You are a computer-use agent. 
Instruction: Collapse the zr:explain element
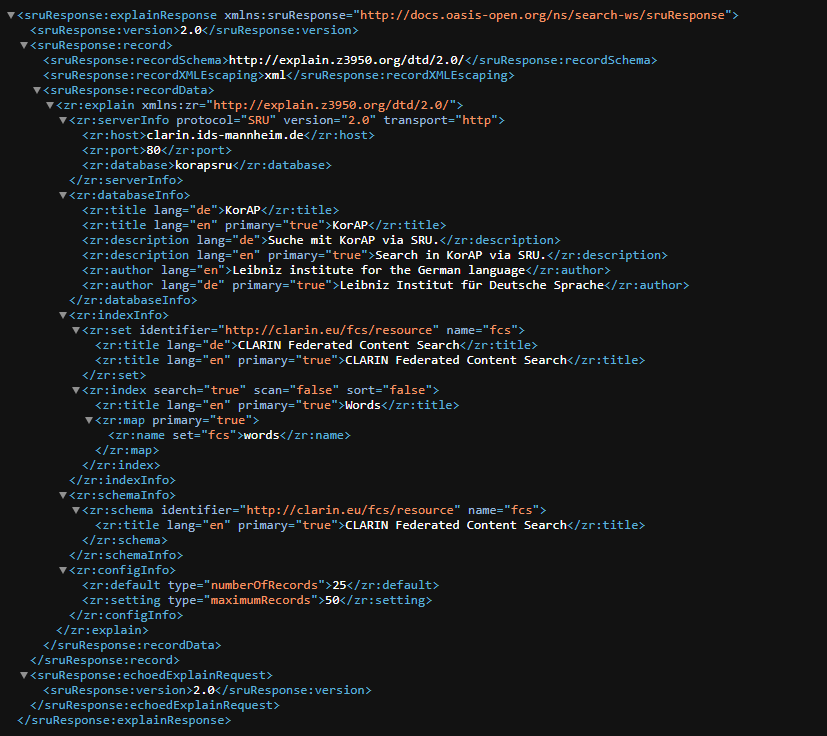tap(50, 106)
